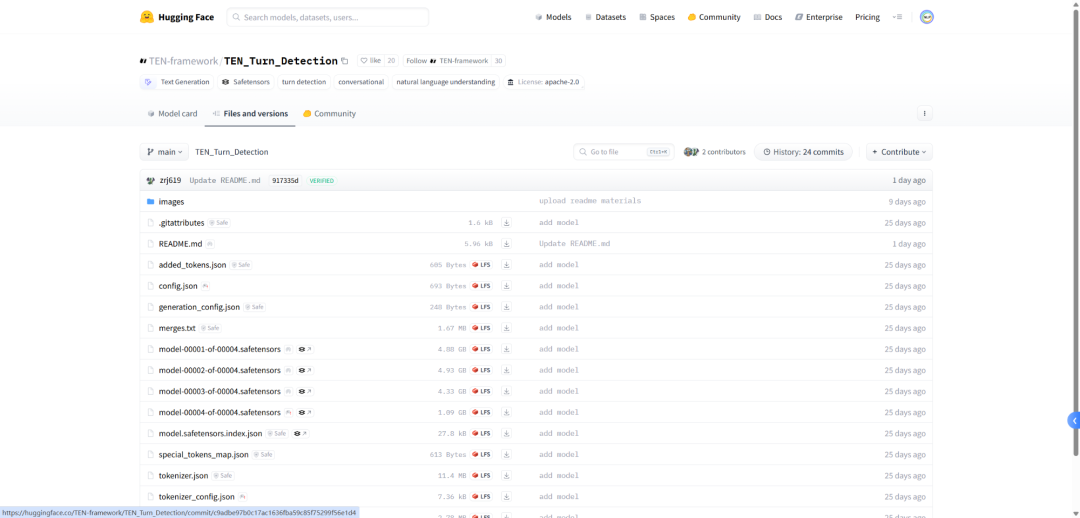The image size is (1080, 518).
Task: Open safetensors viewer for model-00002-of-00004
Action: tap(305, 370)
